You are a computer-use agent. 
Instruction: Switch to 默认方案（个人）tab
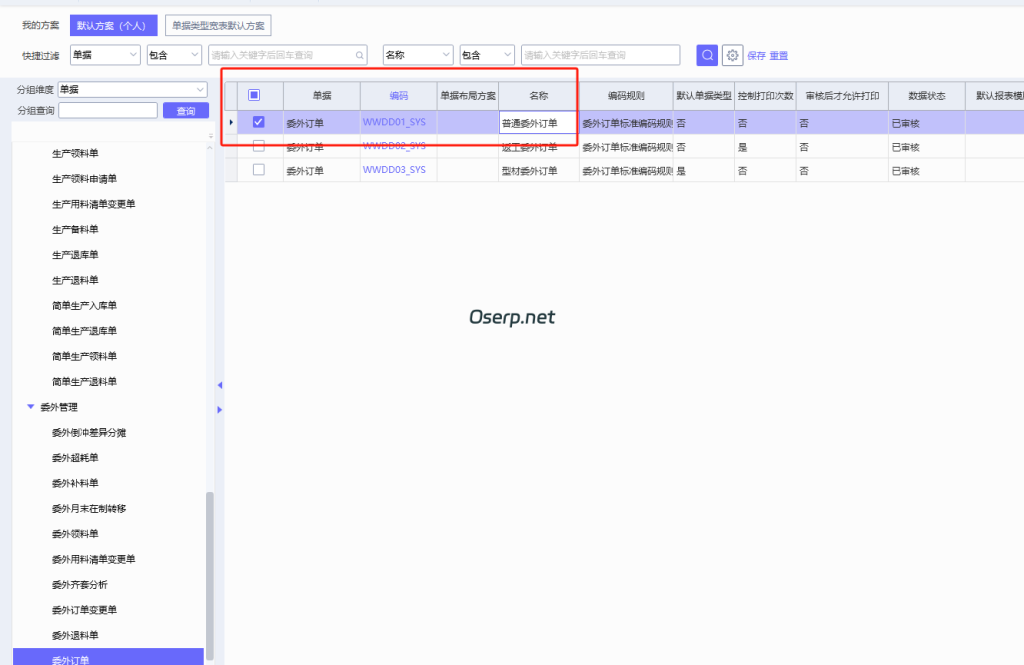[x=115, y=25]
